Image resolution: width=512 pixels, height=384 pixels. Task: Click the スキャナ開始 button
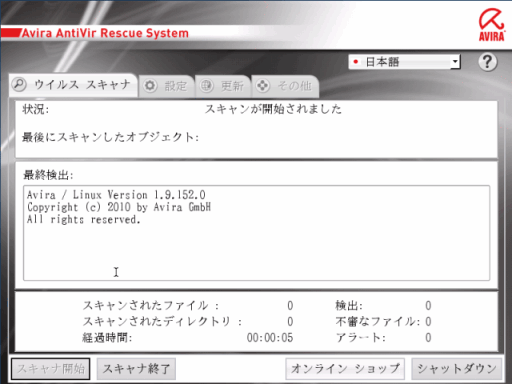pos(51,369)
